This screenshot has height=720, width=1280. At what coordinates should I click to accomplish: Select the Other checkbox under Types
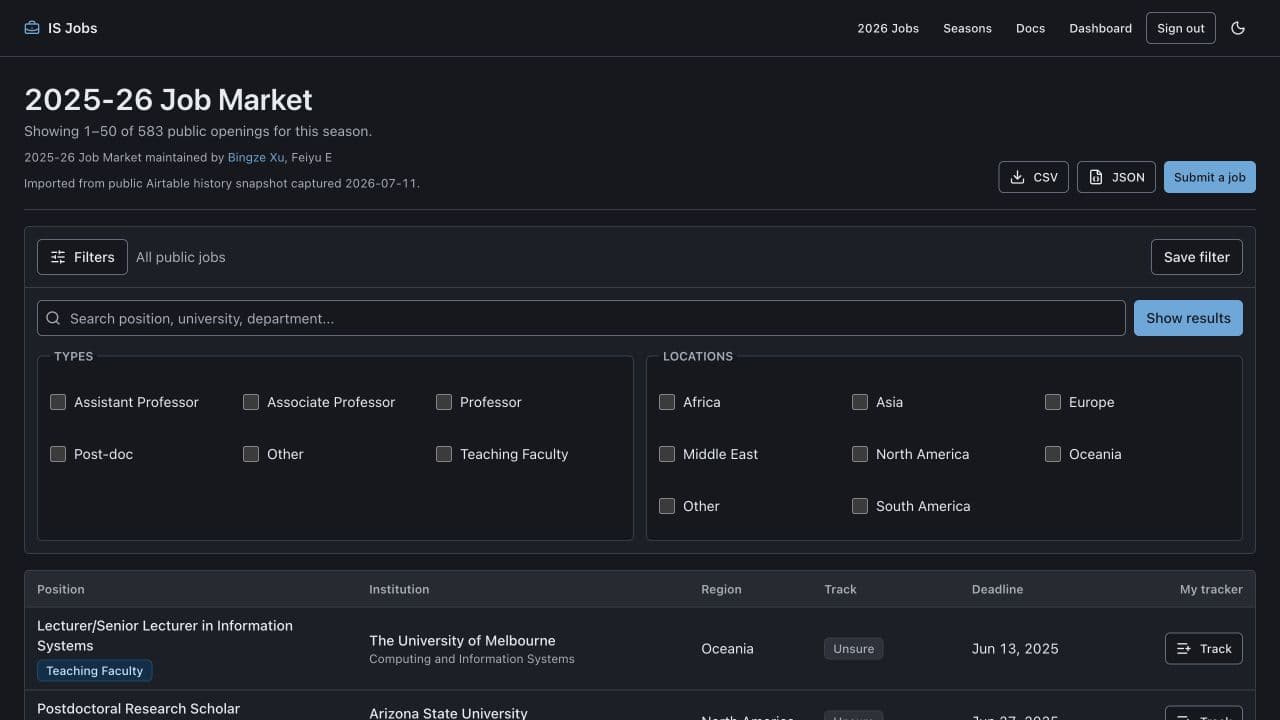click(x=251, y=454)
